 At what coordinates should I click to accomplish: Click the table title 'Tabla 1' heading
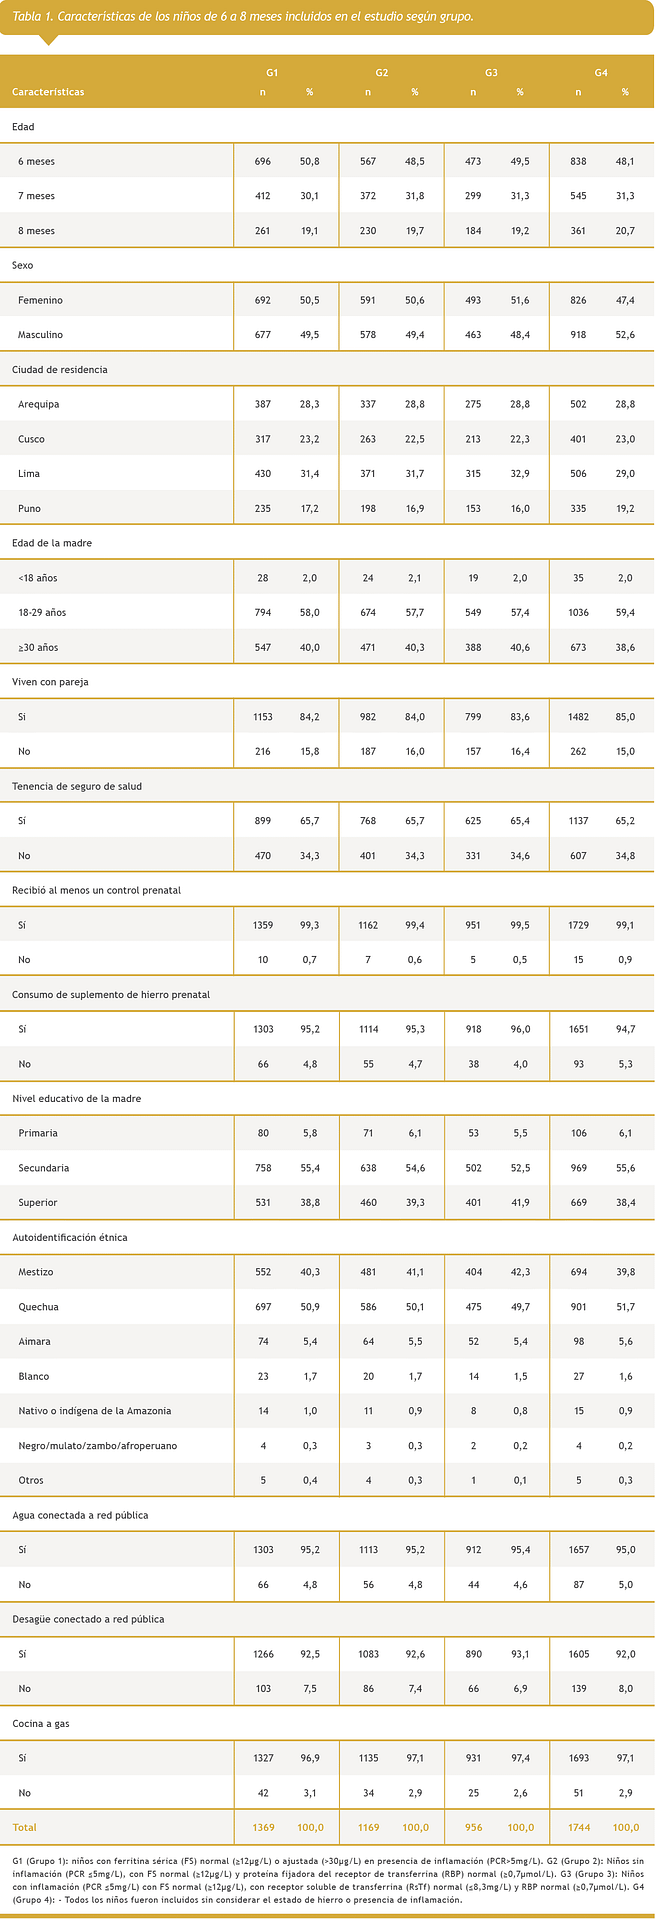tap(244, 18)
